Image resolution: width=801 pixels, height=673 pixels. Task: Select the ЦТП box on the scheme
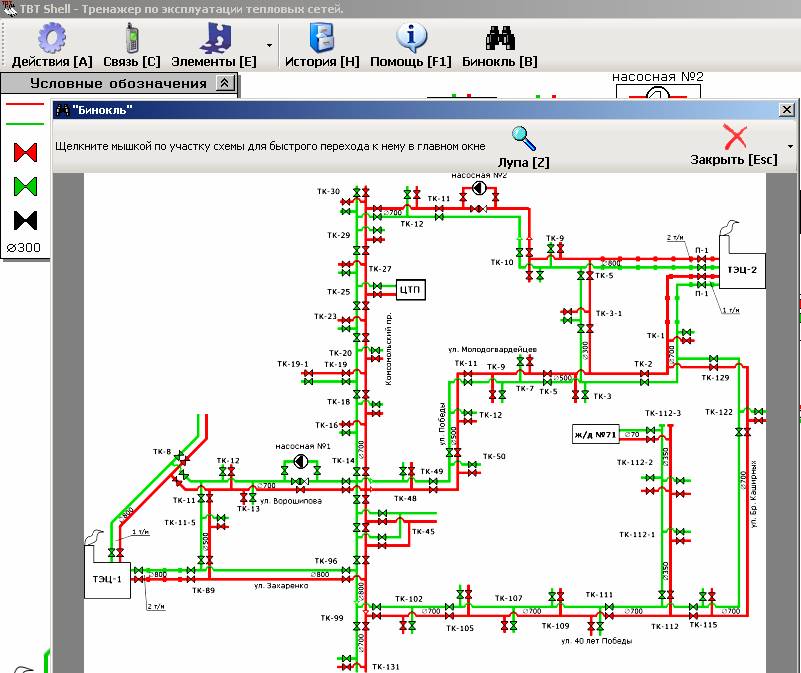410,290
